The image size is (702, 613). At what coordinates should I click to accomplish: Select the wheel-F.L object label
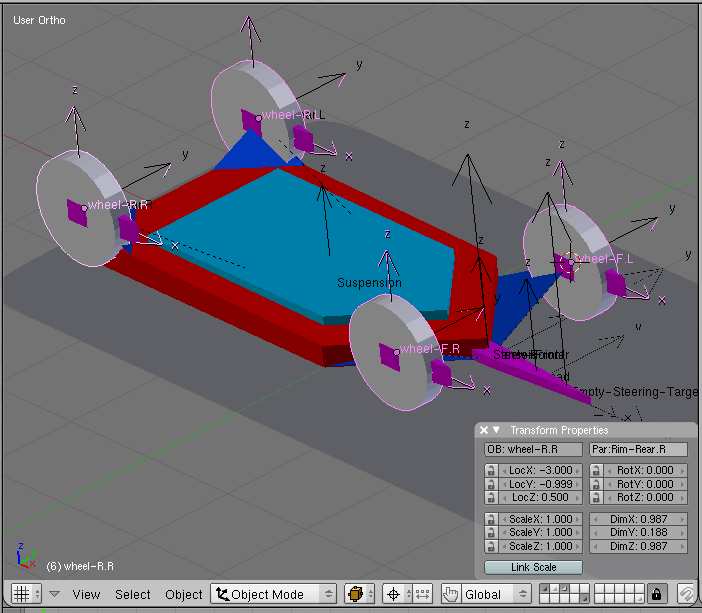pyautogui.click(x=605, y=259)
